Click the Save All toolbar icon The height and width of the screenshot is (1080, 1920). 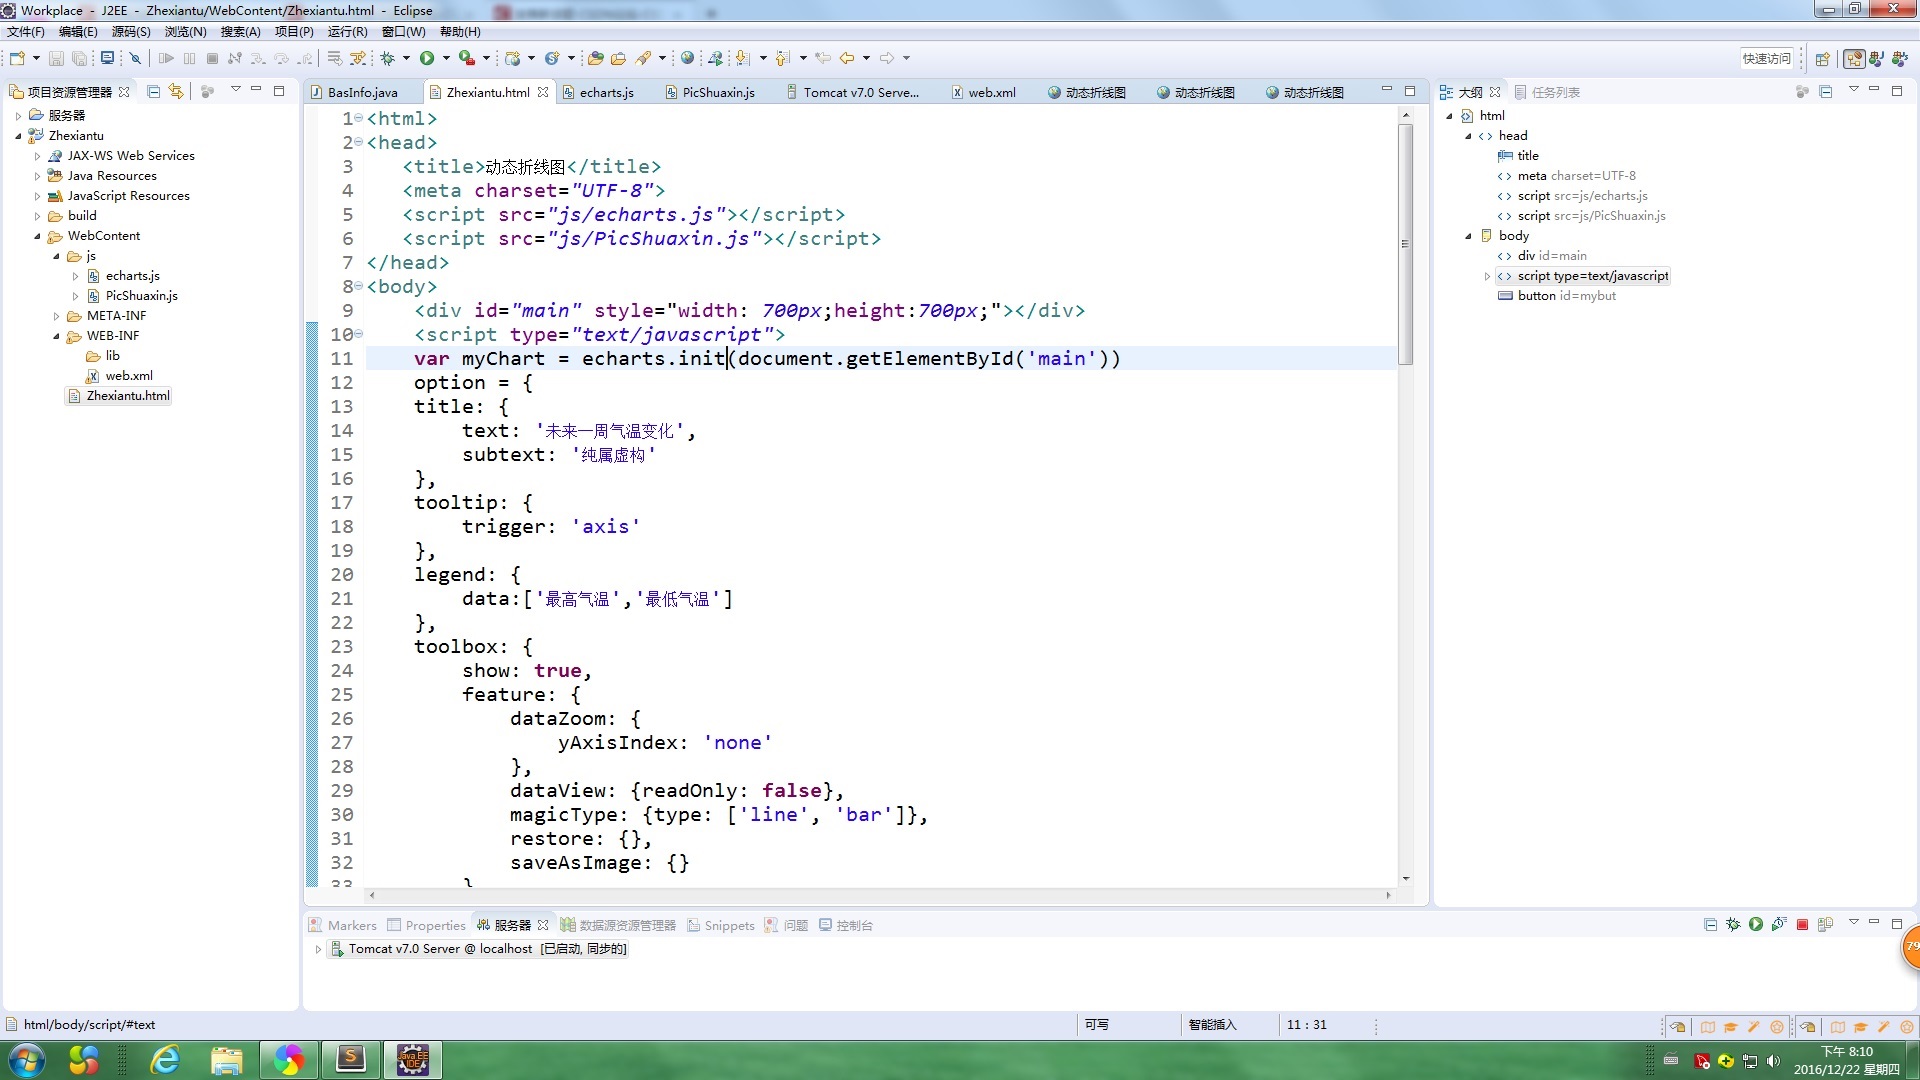click(79, 58)
